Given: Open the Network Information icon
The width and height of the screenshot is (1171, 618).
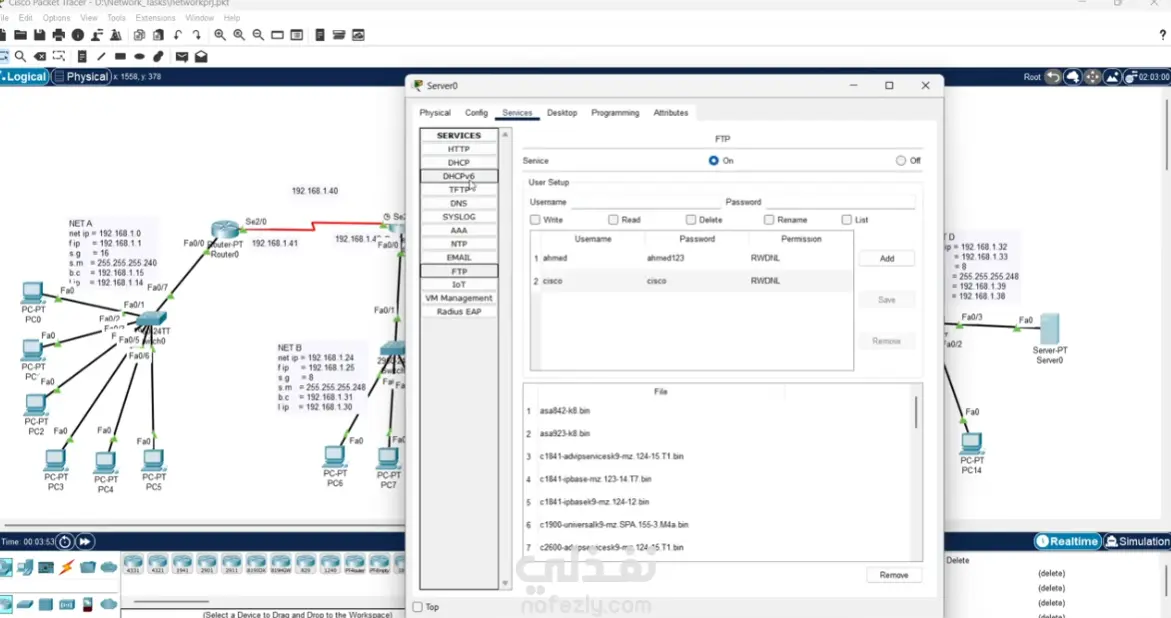Looking at the screenshot, I should 78,35.
